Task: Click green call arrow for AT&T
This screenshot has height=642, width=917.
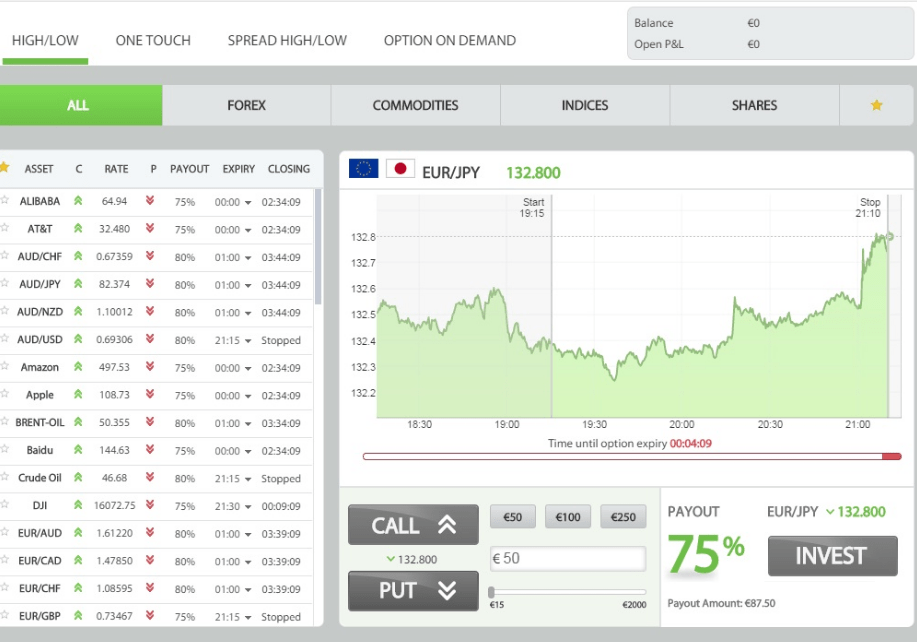Action: (78, 229)
